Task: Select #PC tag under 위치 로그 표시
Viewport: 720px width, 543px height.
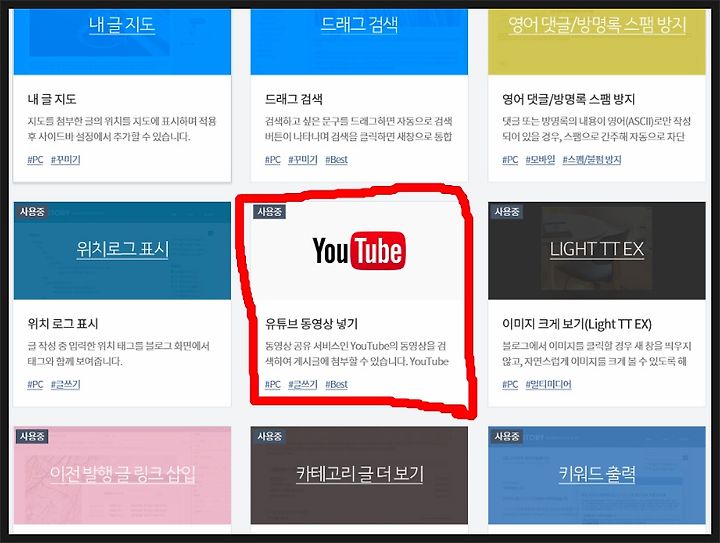Action: [x=35, y=384]
